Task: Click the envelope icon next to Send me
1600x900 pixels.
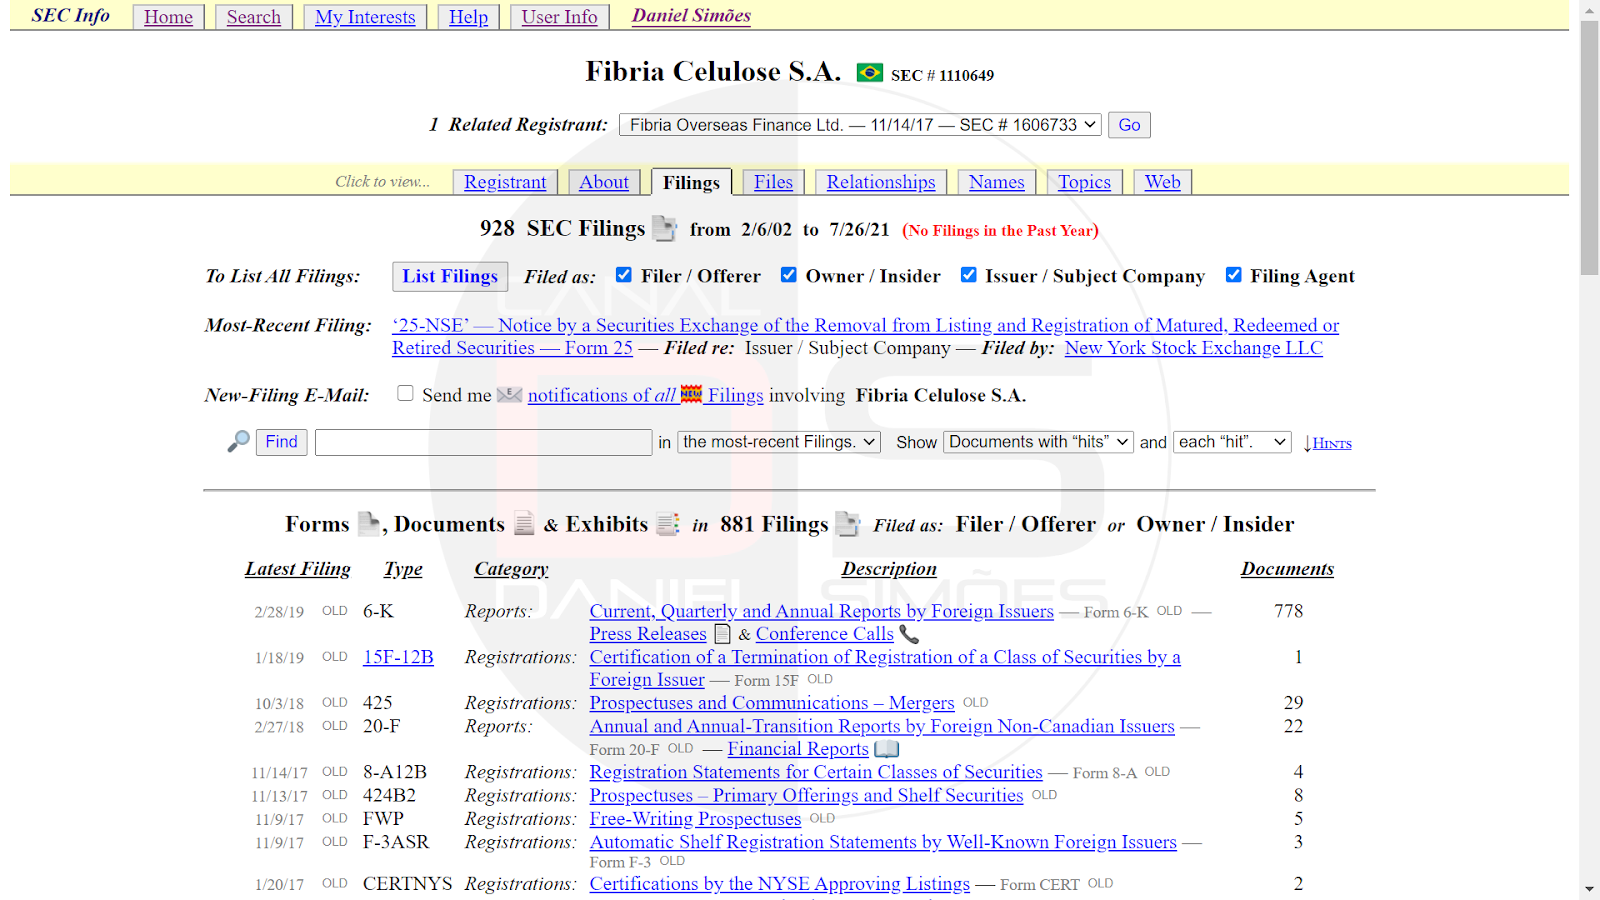Action: (x=510, y=395)
